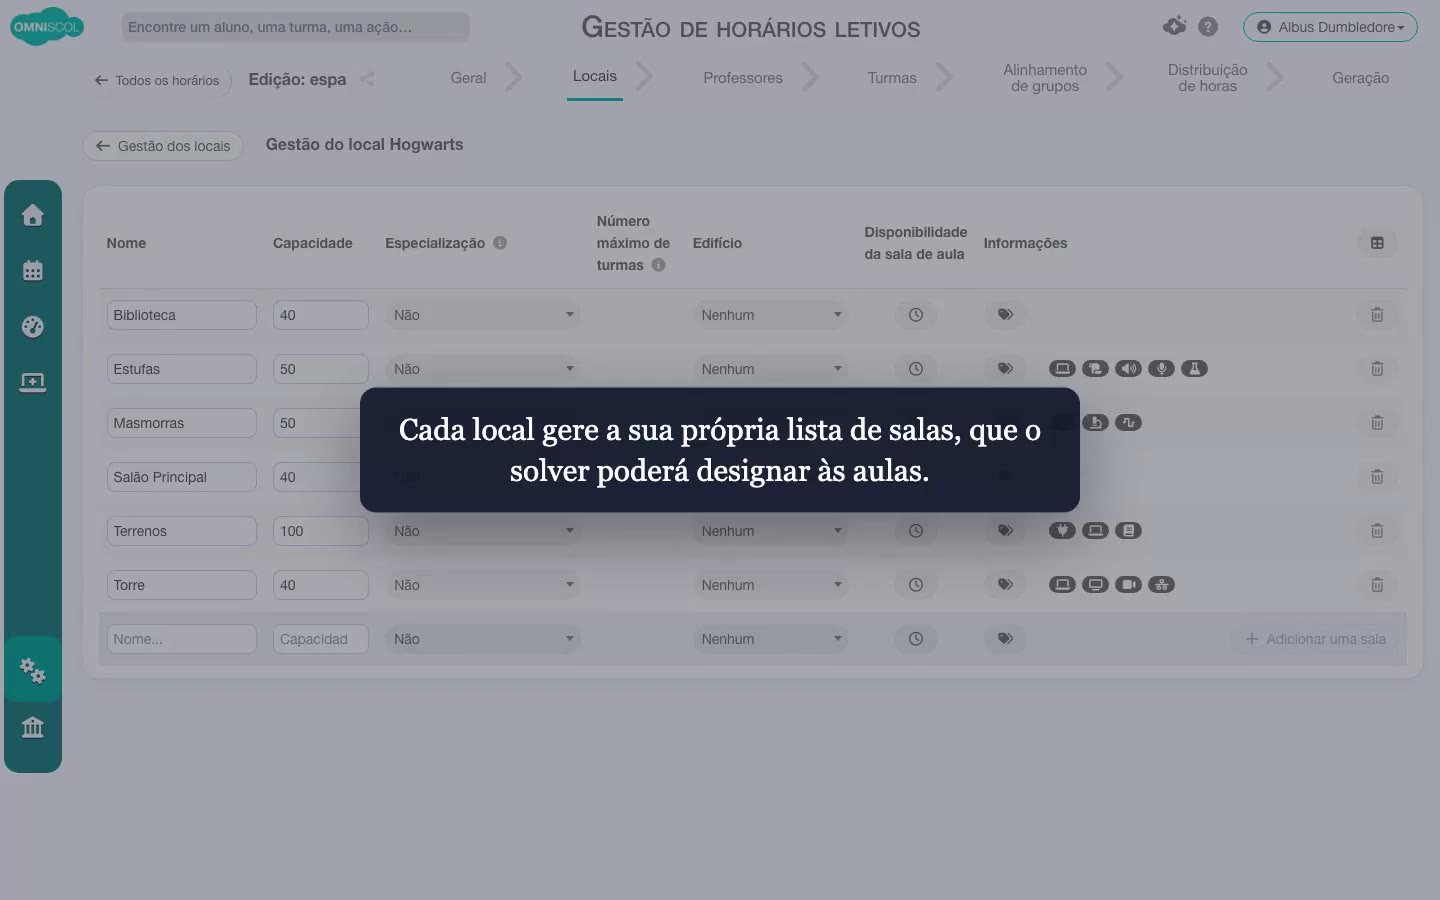
Task: Click the speaker badge in Estufas row
Action: (x=1128, y=369)
